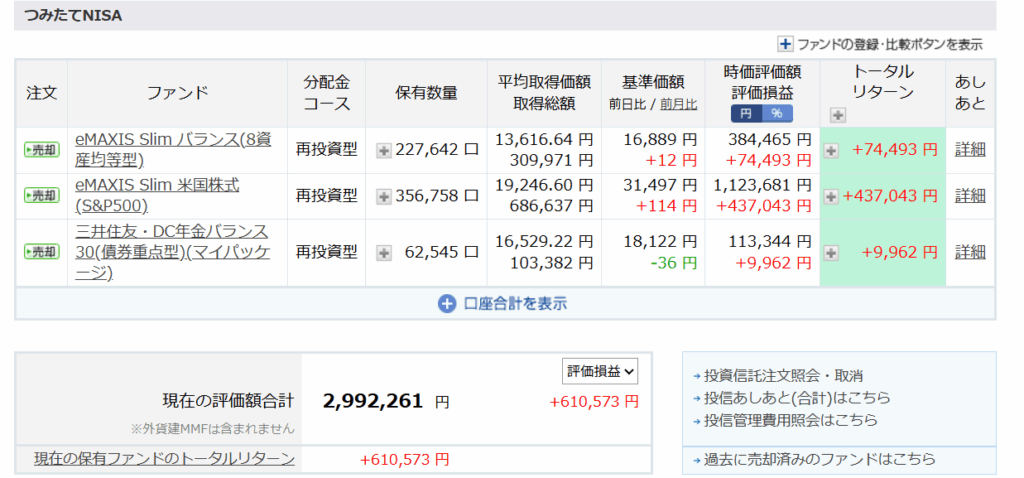Expand plus icon under トータルリターン header

coord(838,116)
